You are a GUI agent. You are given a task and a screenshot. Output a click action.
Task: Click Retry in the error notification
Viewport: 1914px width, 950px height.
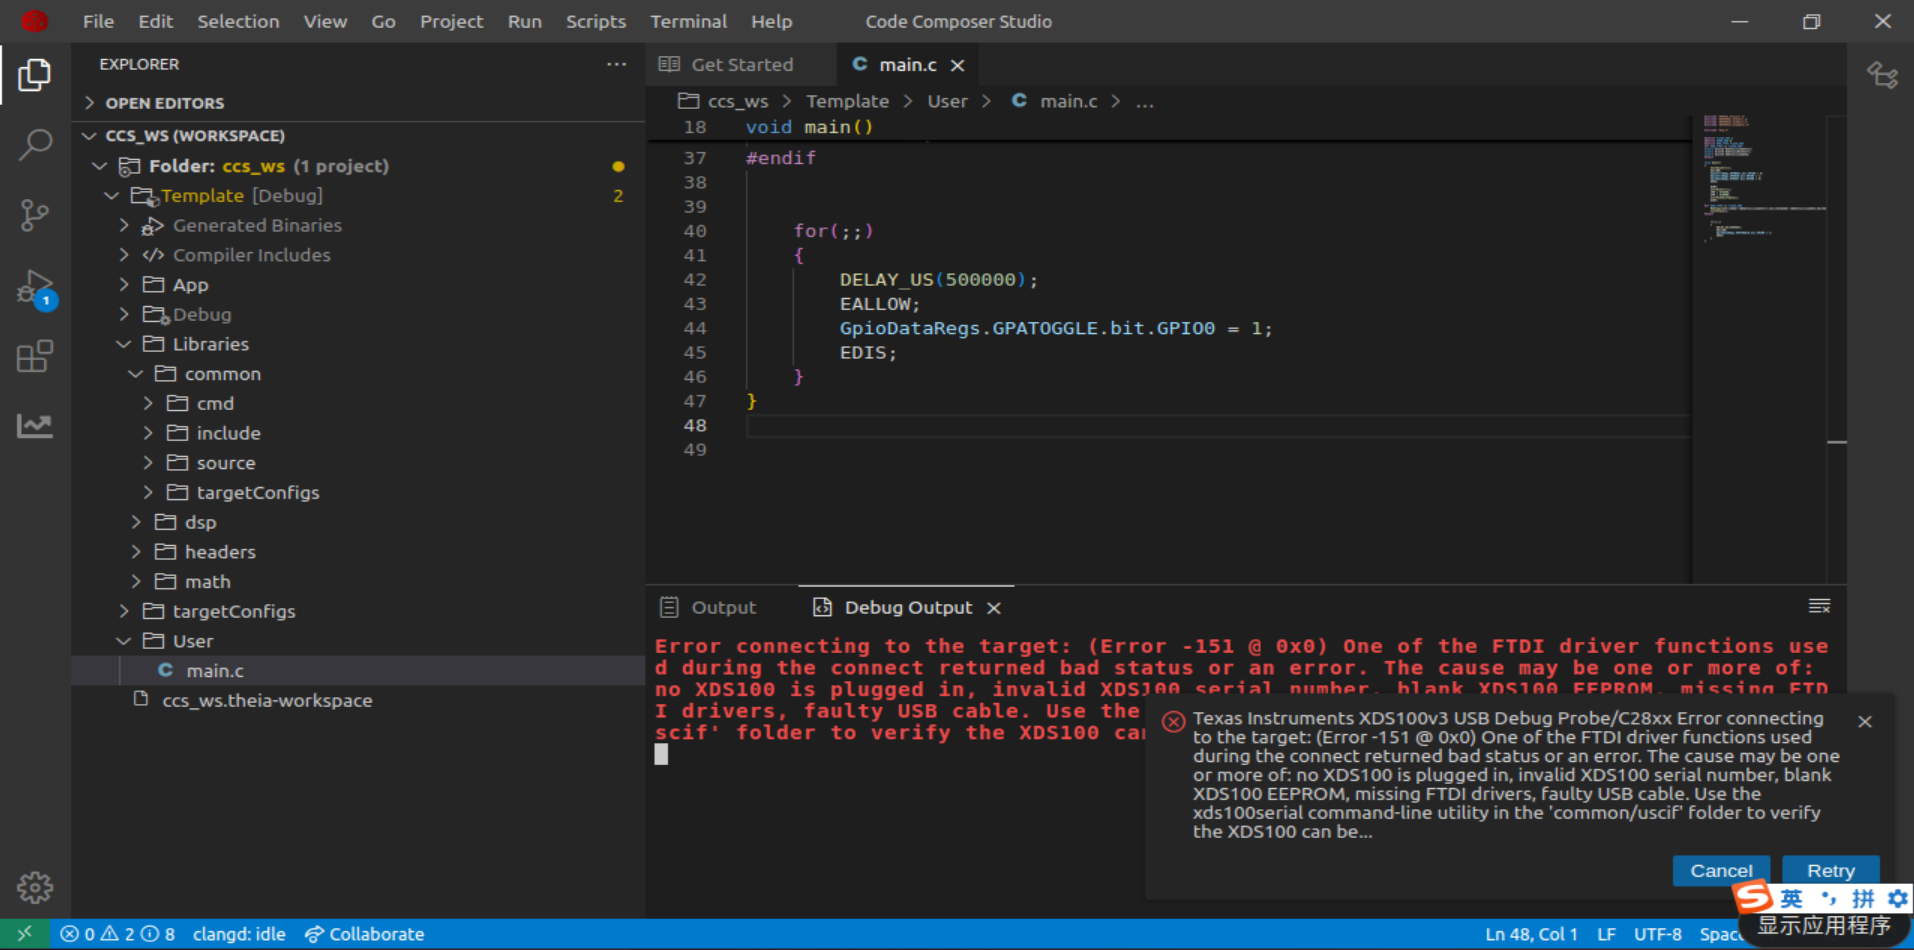coord(1830,871)
